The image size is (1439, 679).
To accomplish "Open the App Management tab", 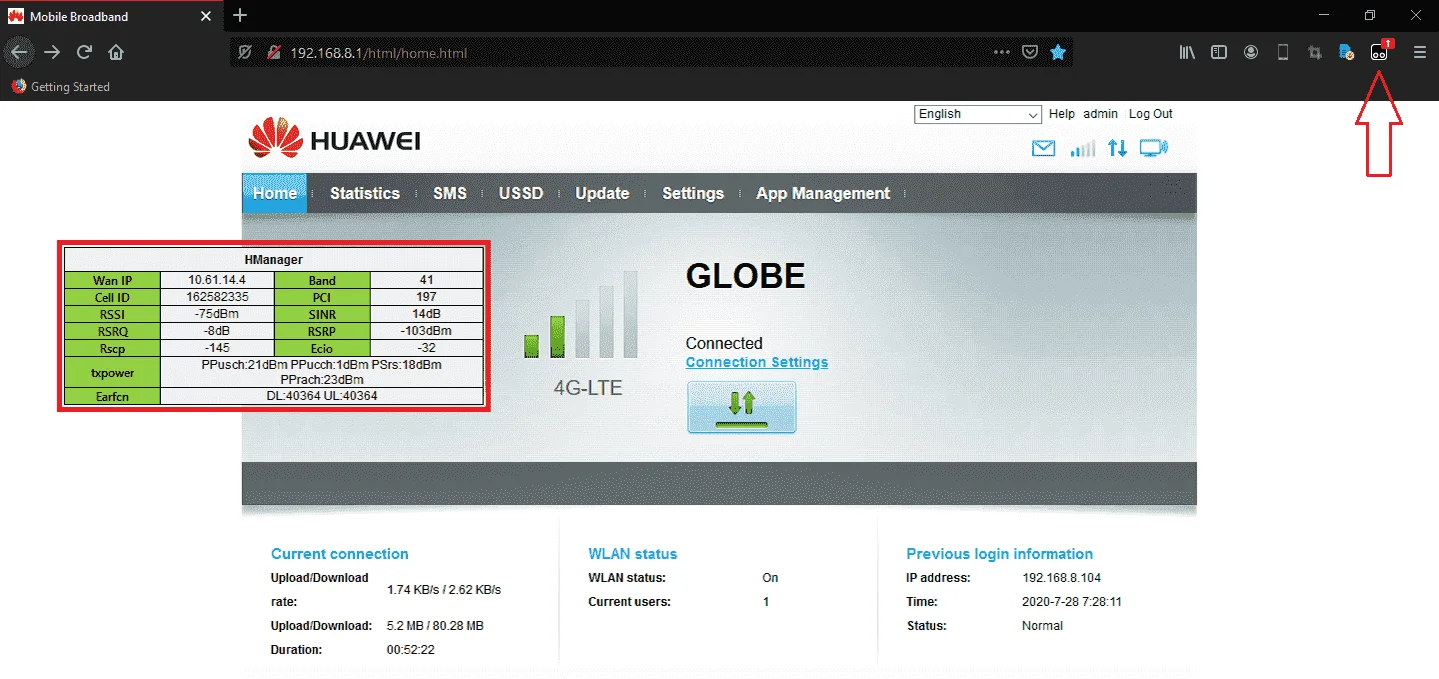I will 823,193.
